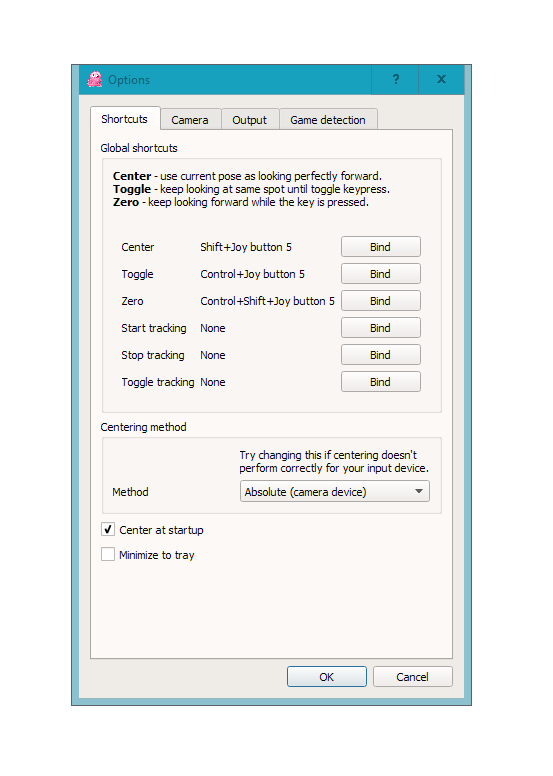Go to the Game detection tab
This screenshot has width=553, height=776.
pos(328,120)
